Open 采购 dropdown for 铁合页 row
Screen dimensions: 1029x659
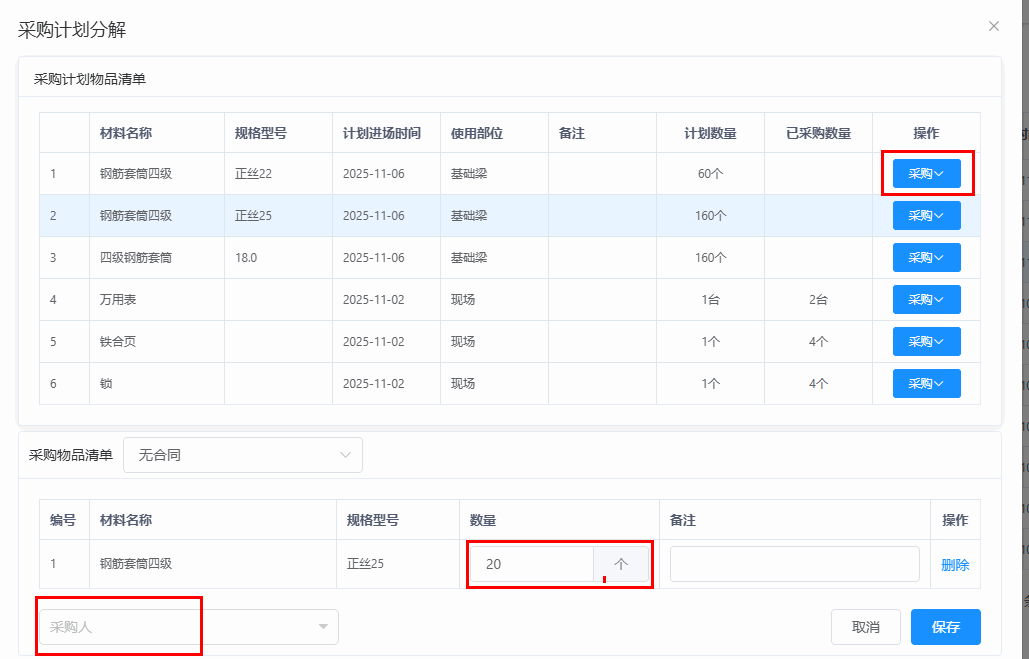926,342
